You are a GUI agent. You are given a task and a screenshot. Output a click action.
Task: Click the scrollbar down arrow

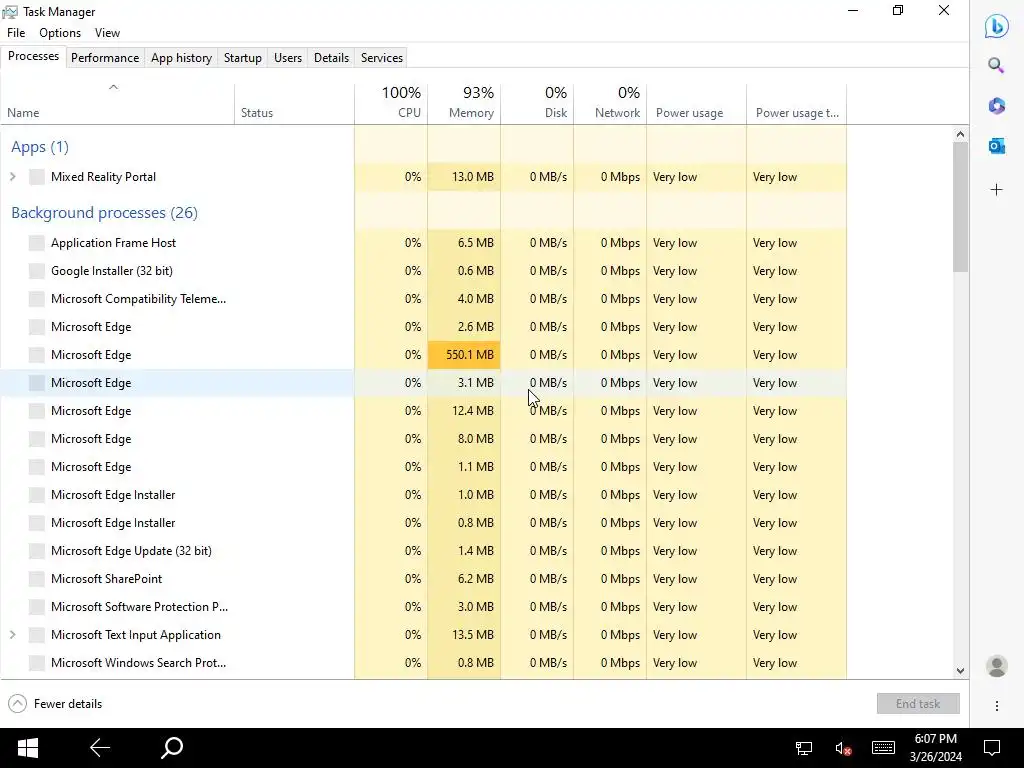960,671
